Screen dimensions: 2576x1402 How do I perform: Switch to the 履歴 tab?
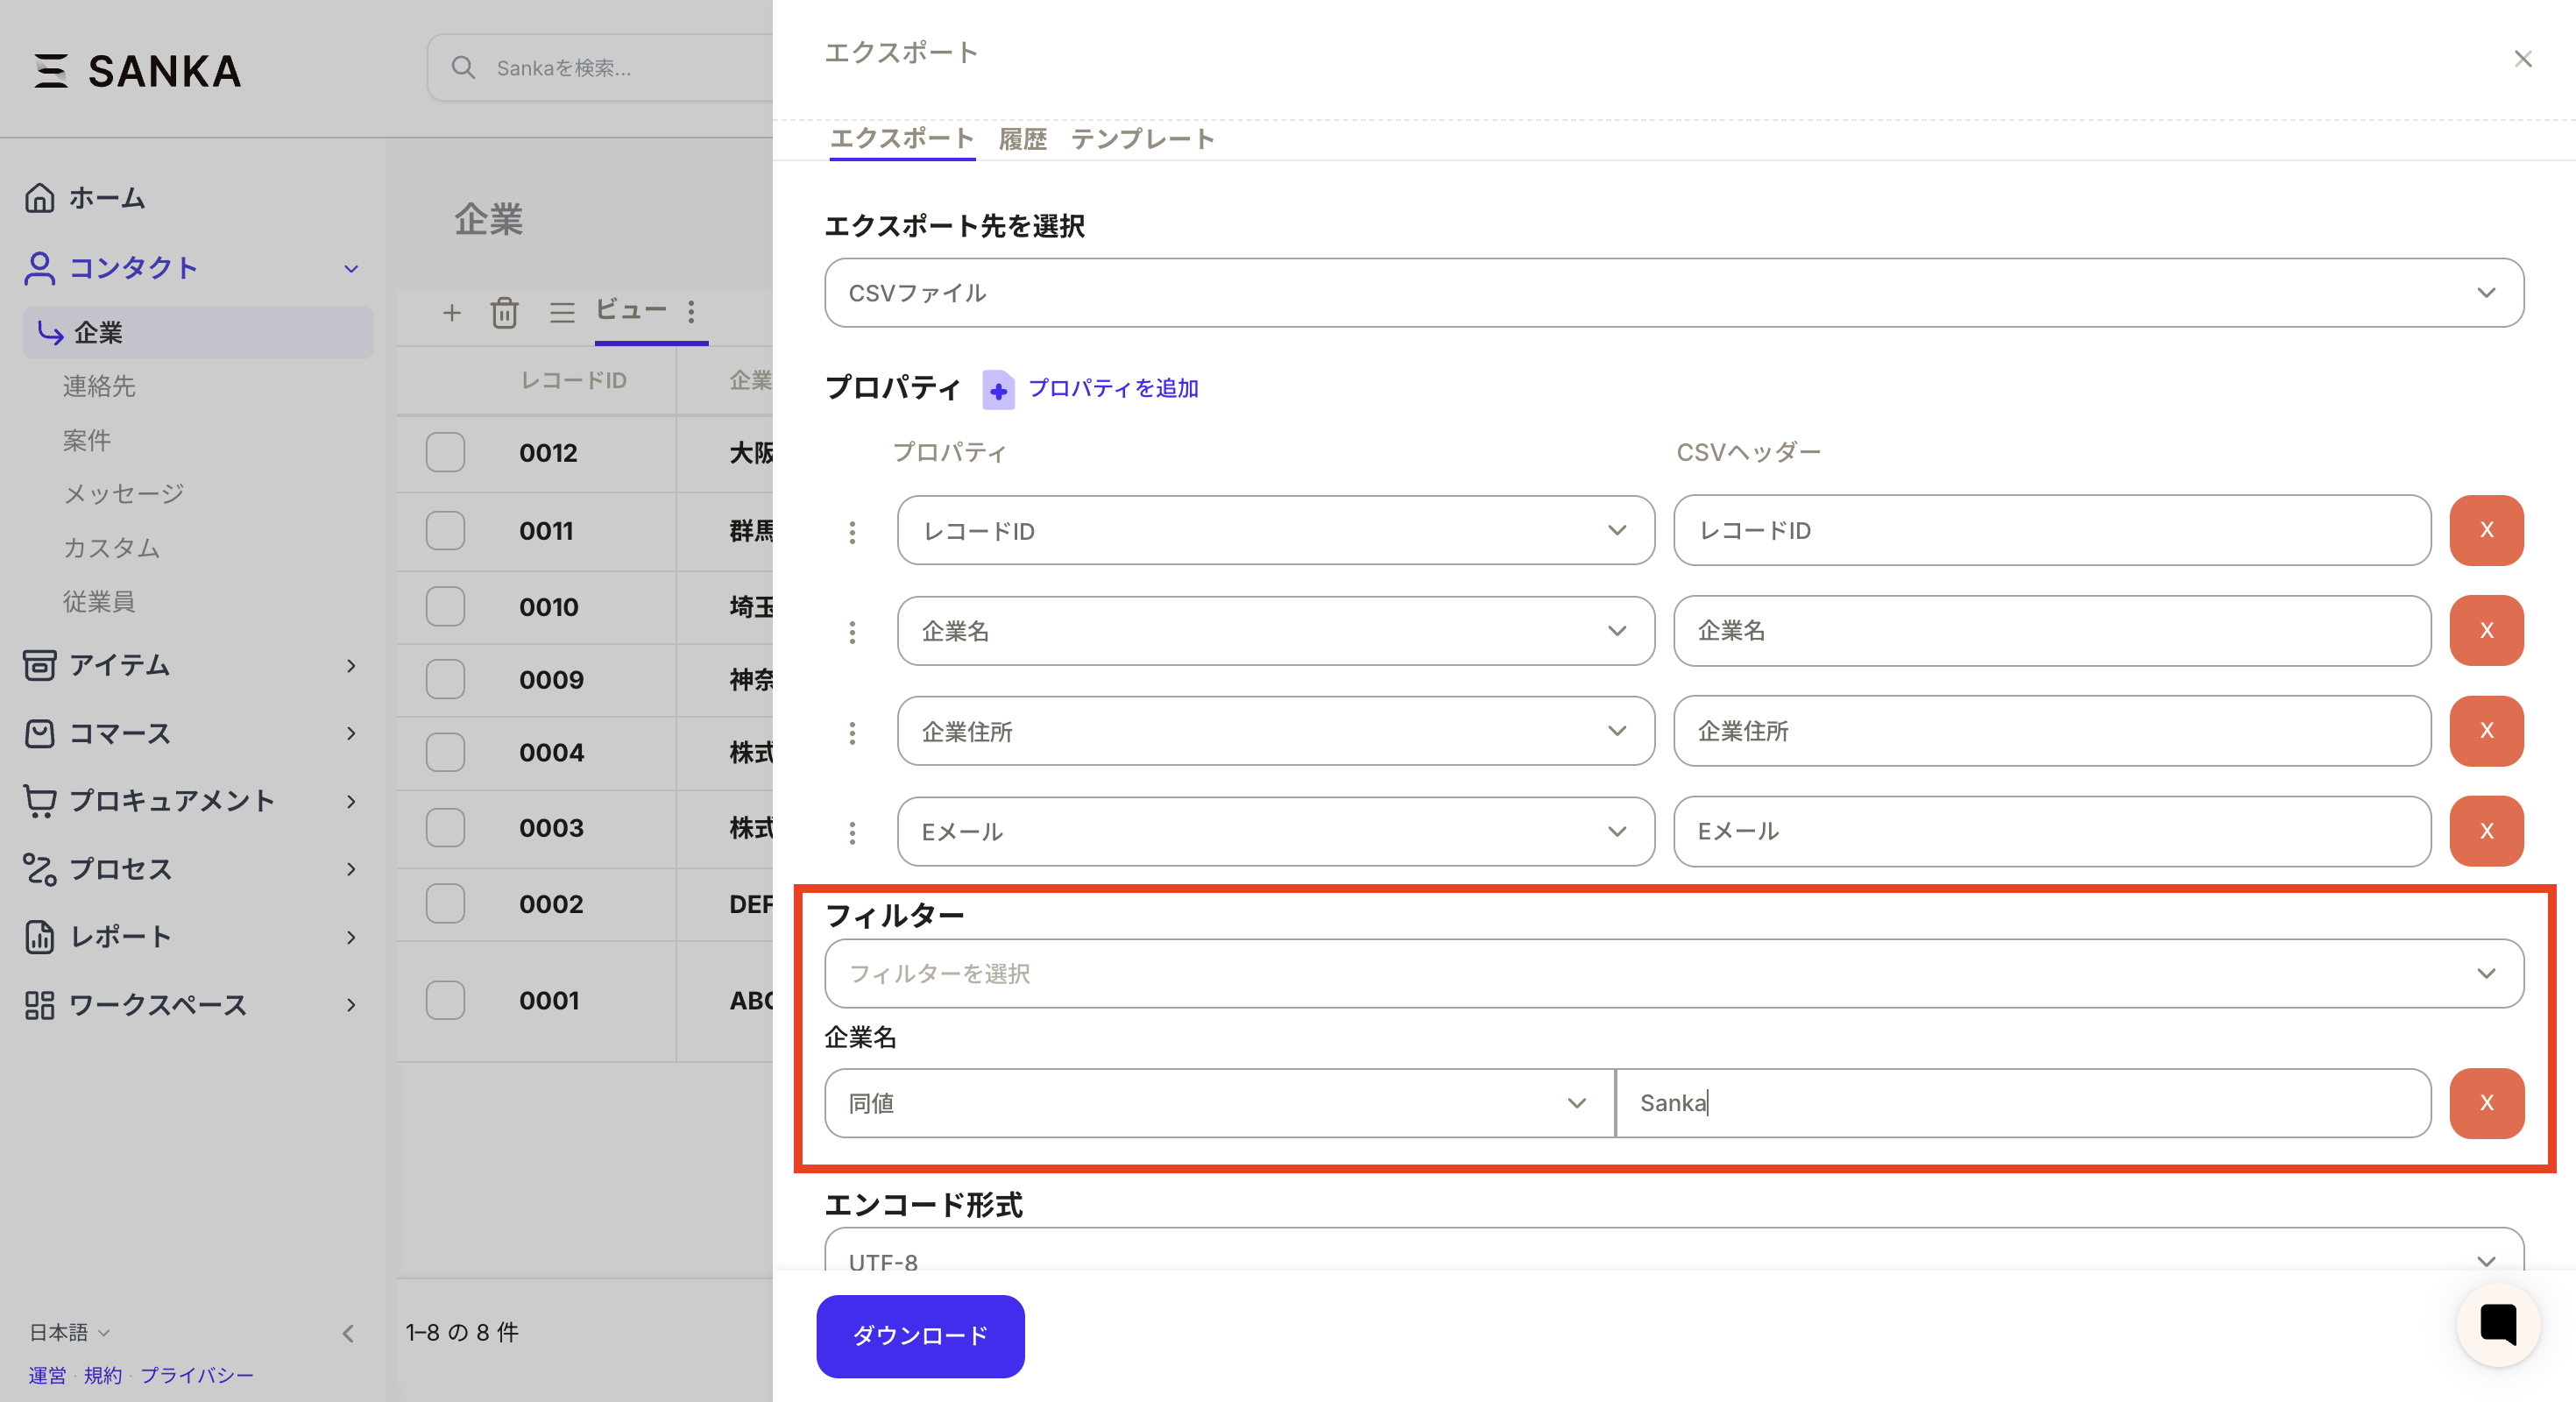point(1022,139)
